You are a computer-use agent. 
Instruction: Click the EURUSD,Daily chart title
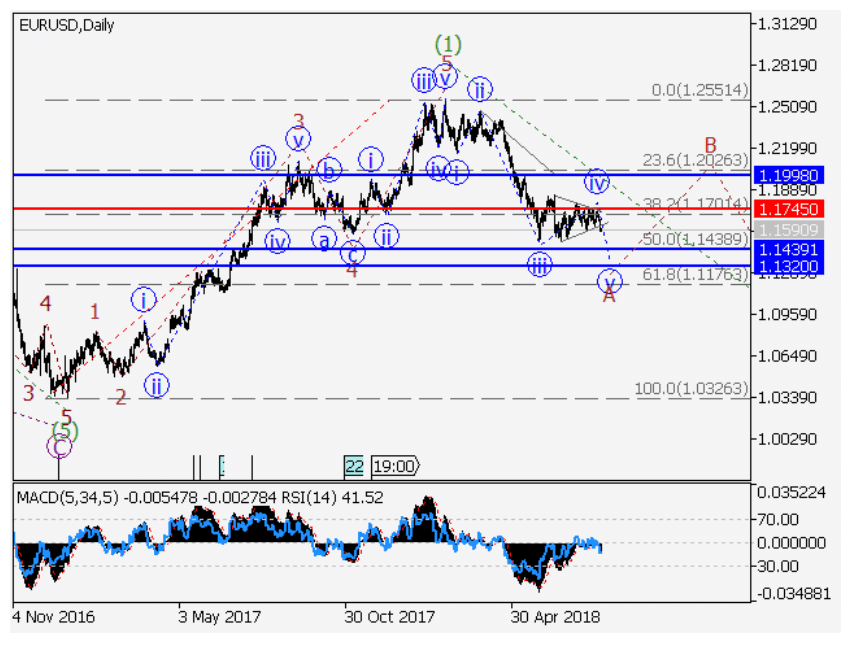point(66,25)
